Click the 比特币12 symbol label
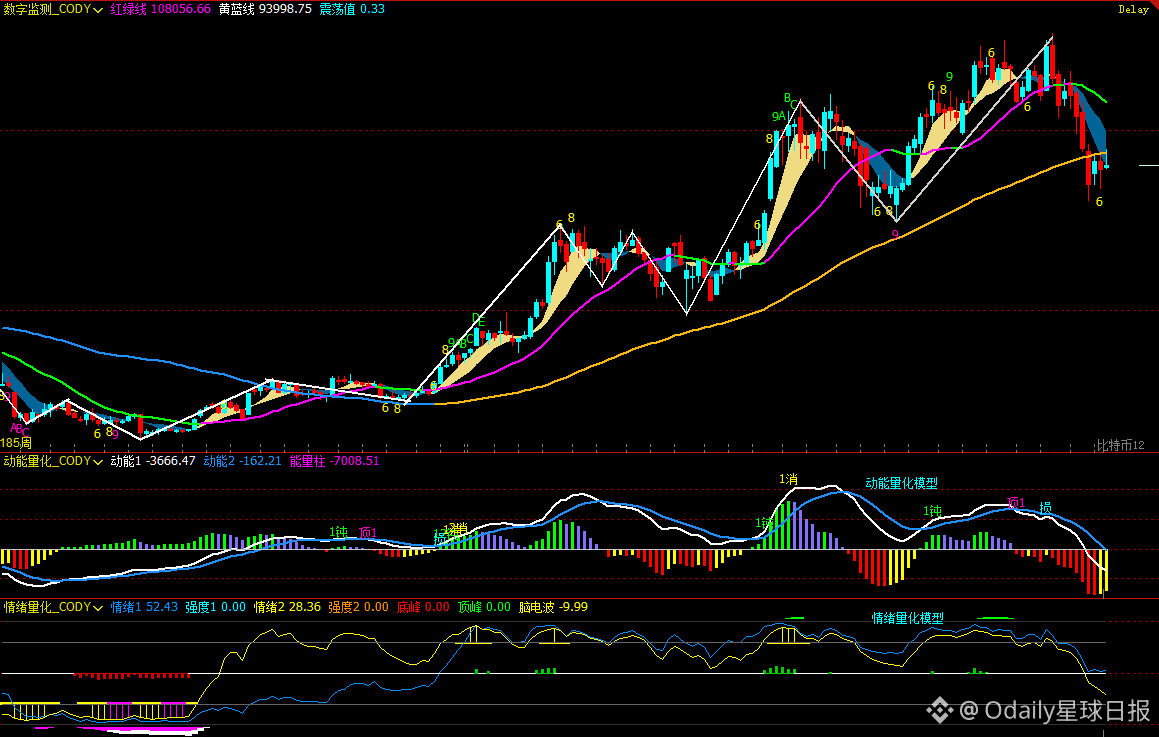This screenshot has height=737, width=1159. [1120, 445]
